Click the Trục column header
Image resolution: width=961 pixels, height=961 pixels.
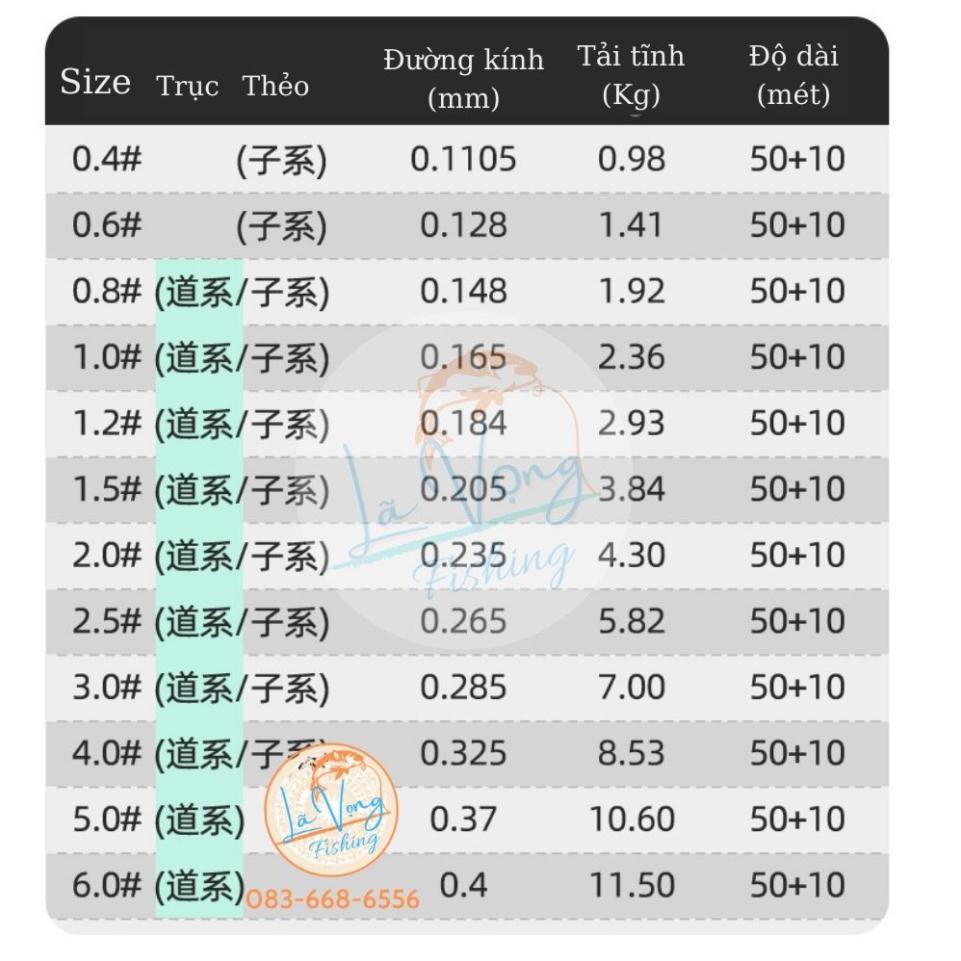(x=187, y=86)
